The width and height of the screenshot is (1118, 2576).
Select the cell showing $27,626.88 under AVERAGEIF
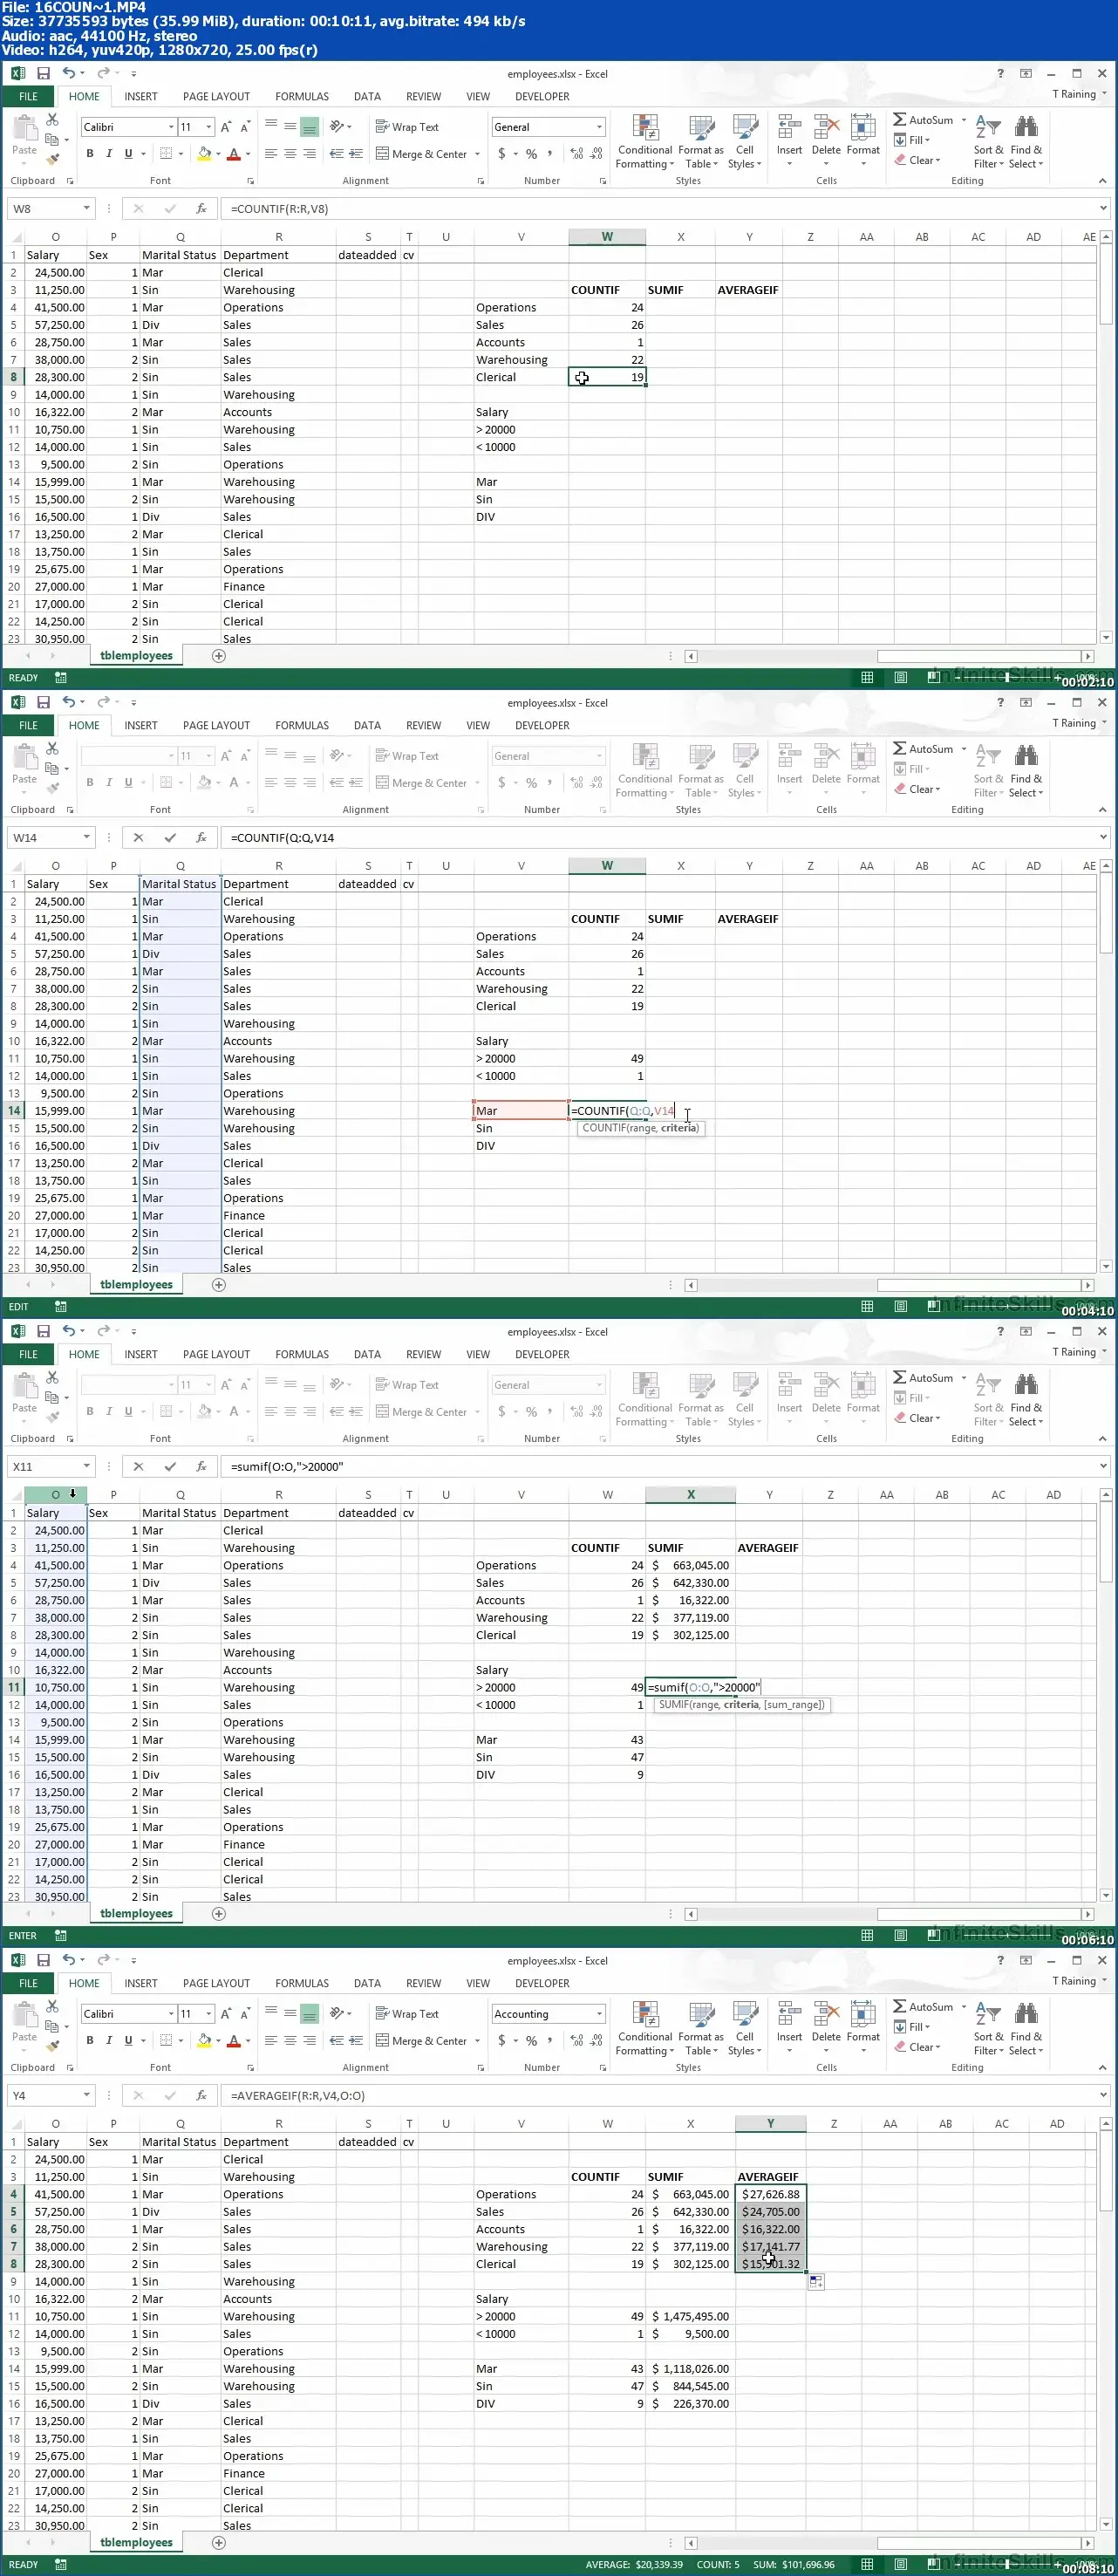770,2195
